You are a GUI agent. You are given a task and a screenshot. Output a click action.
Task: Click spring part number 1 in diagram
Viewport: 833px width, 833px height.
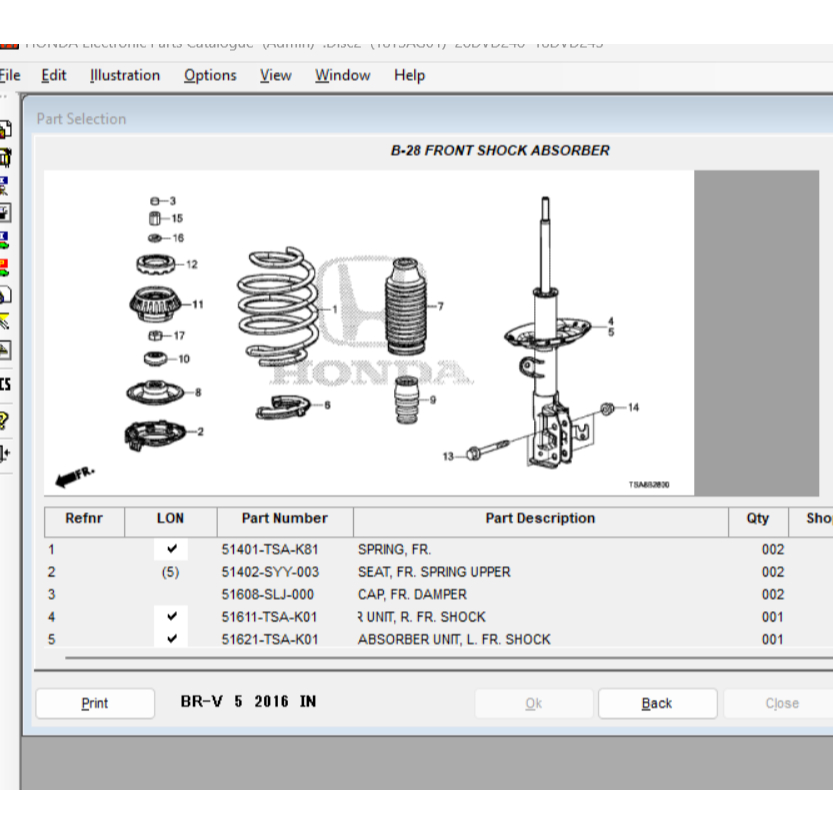(x=334, y=310)
